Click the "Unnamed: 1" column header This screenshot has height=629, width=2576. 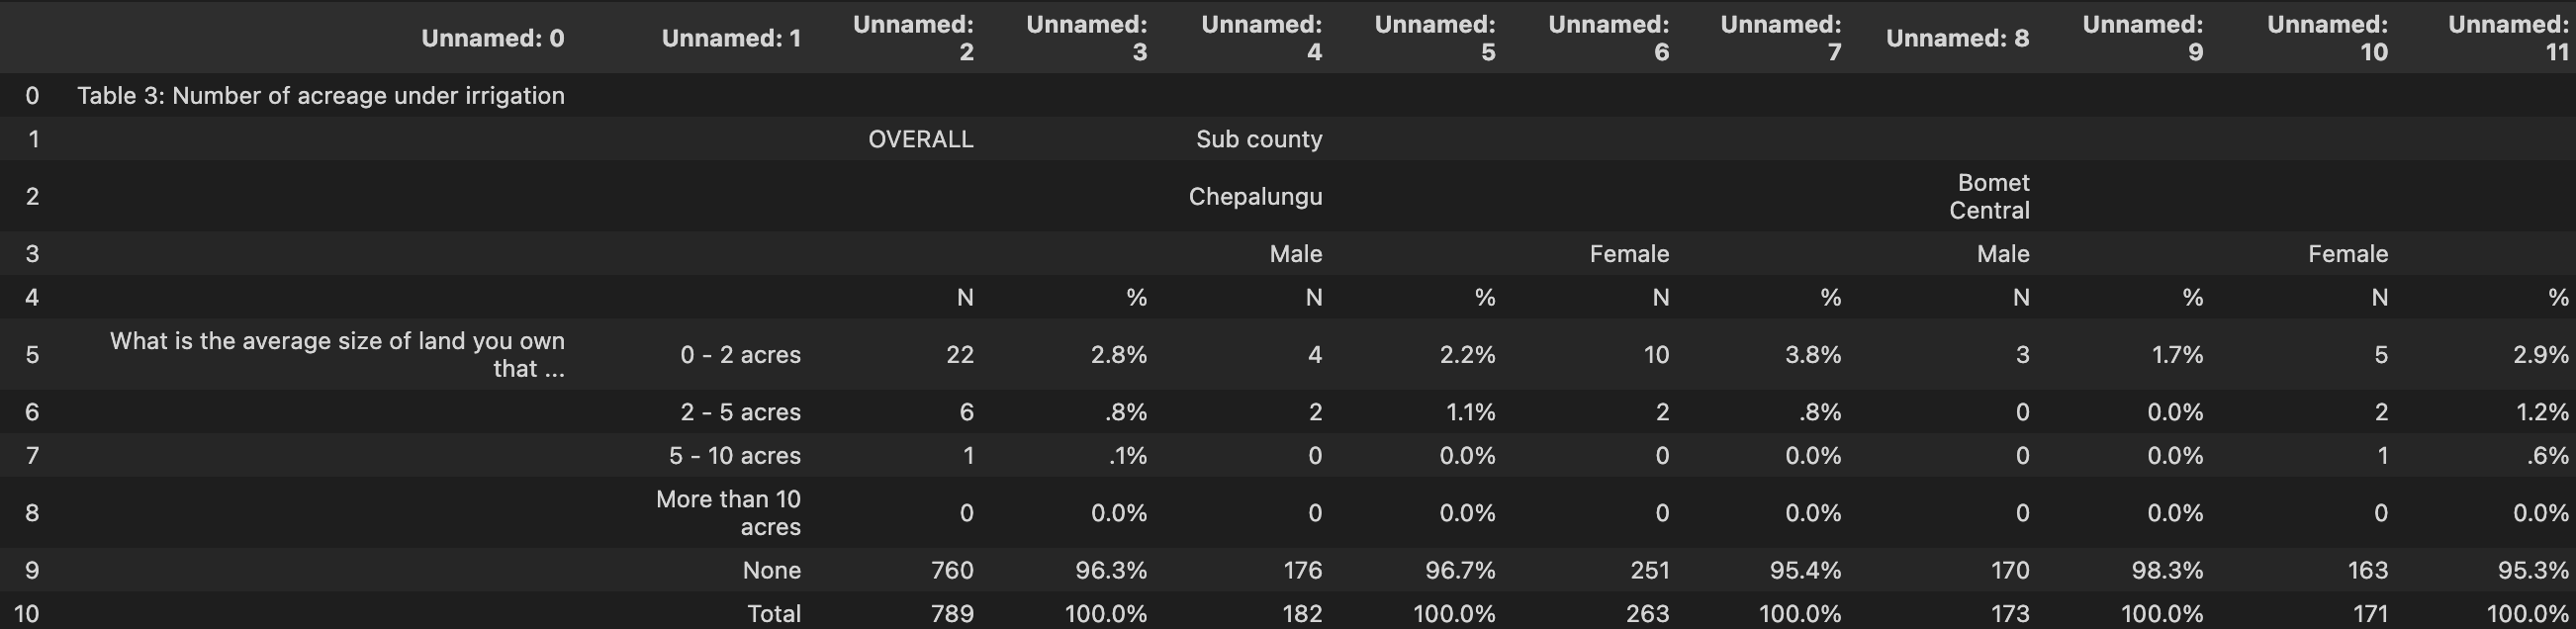coord(731,38)
